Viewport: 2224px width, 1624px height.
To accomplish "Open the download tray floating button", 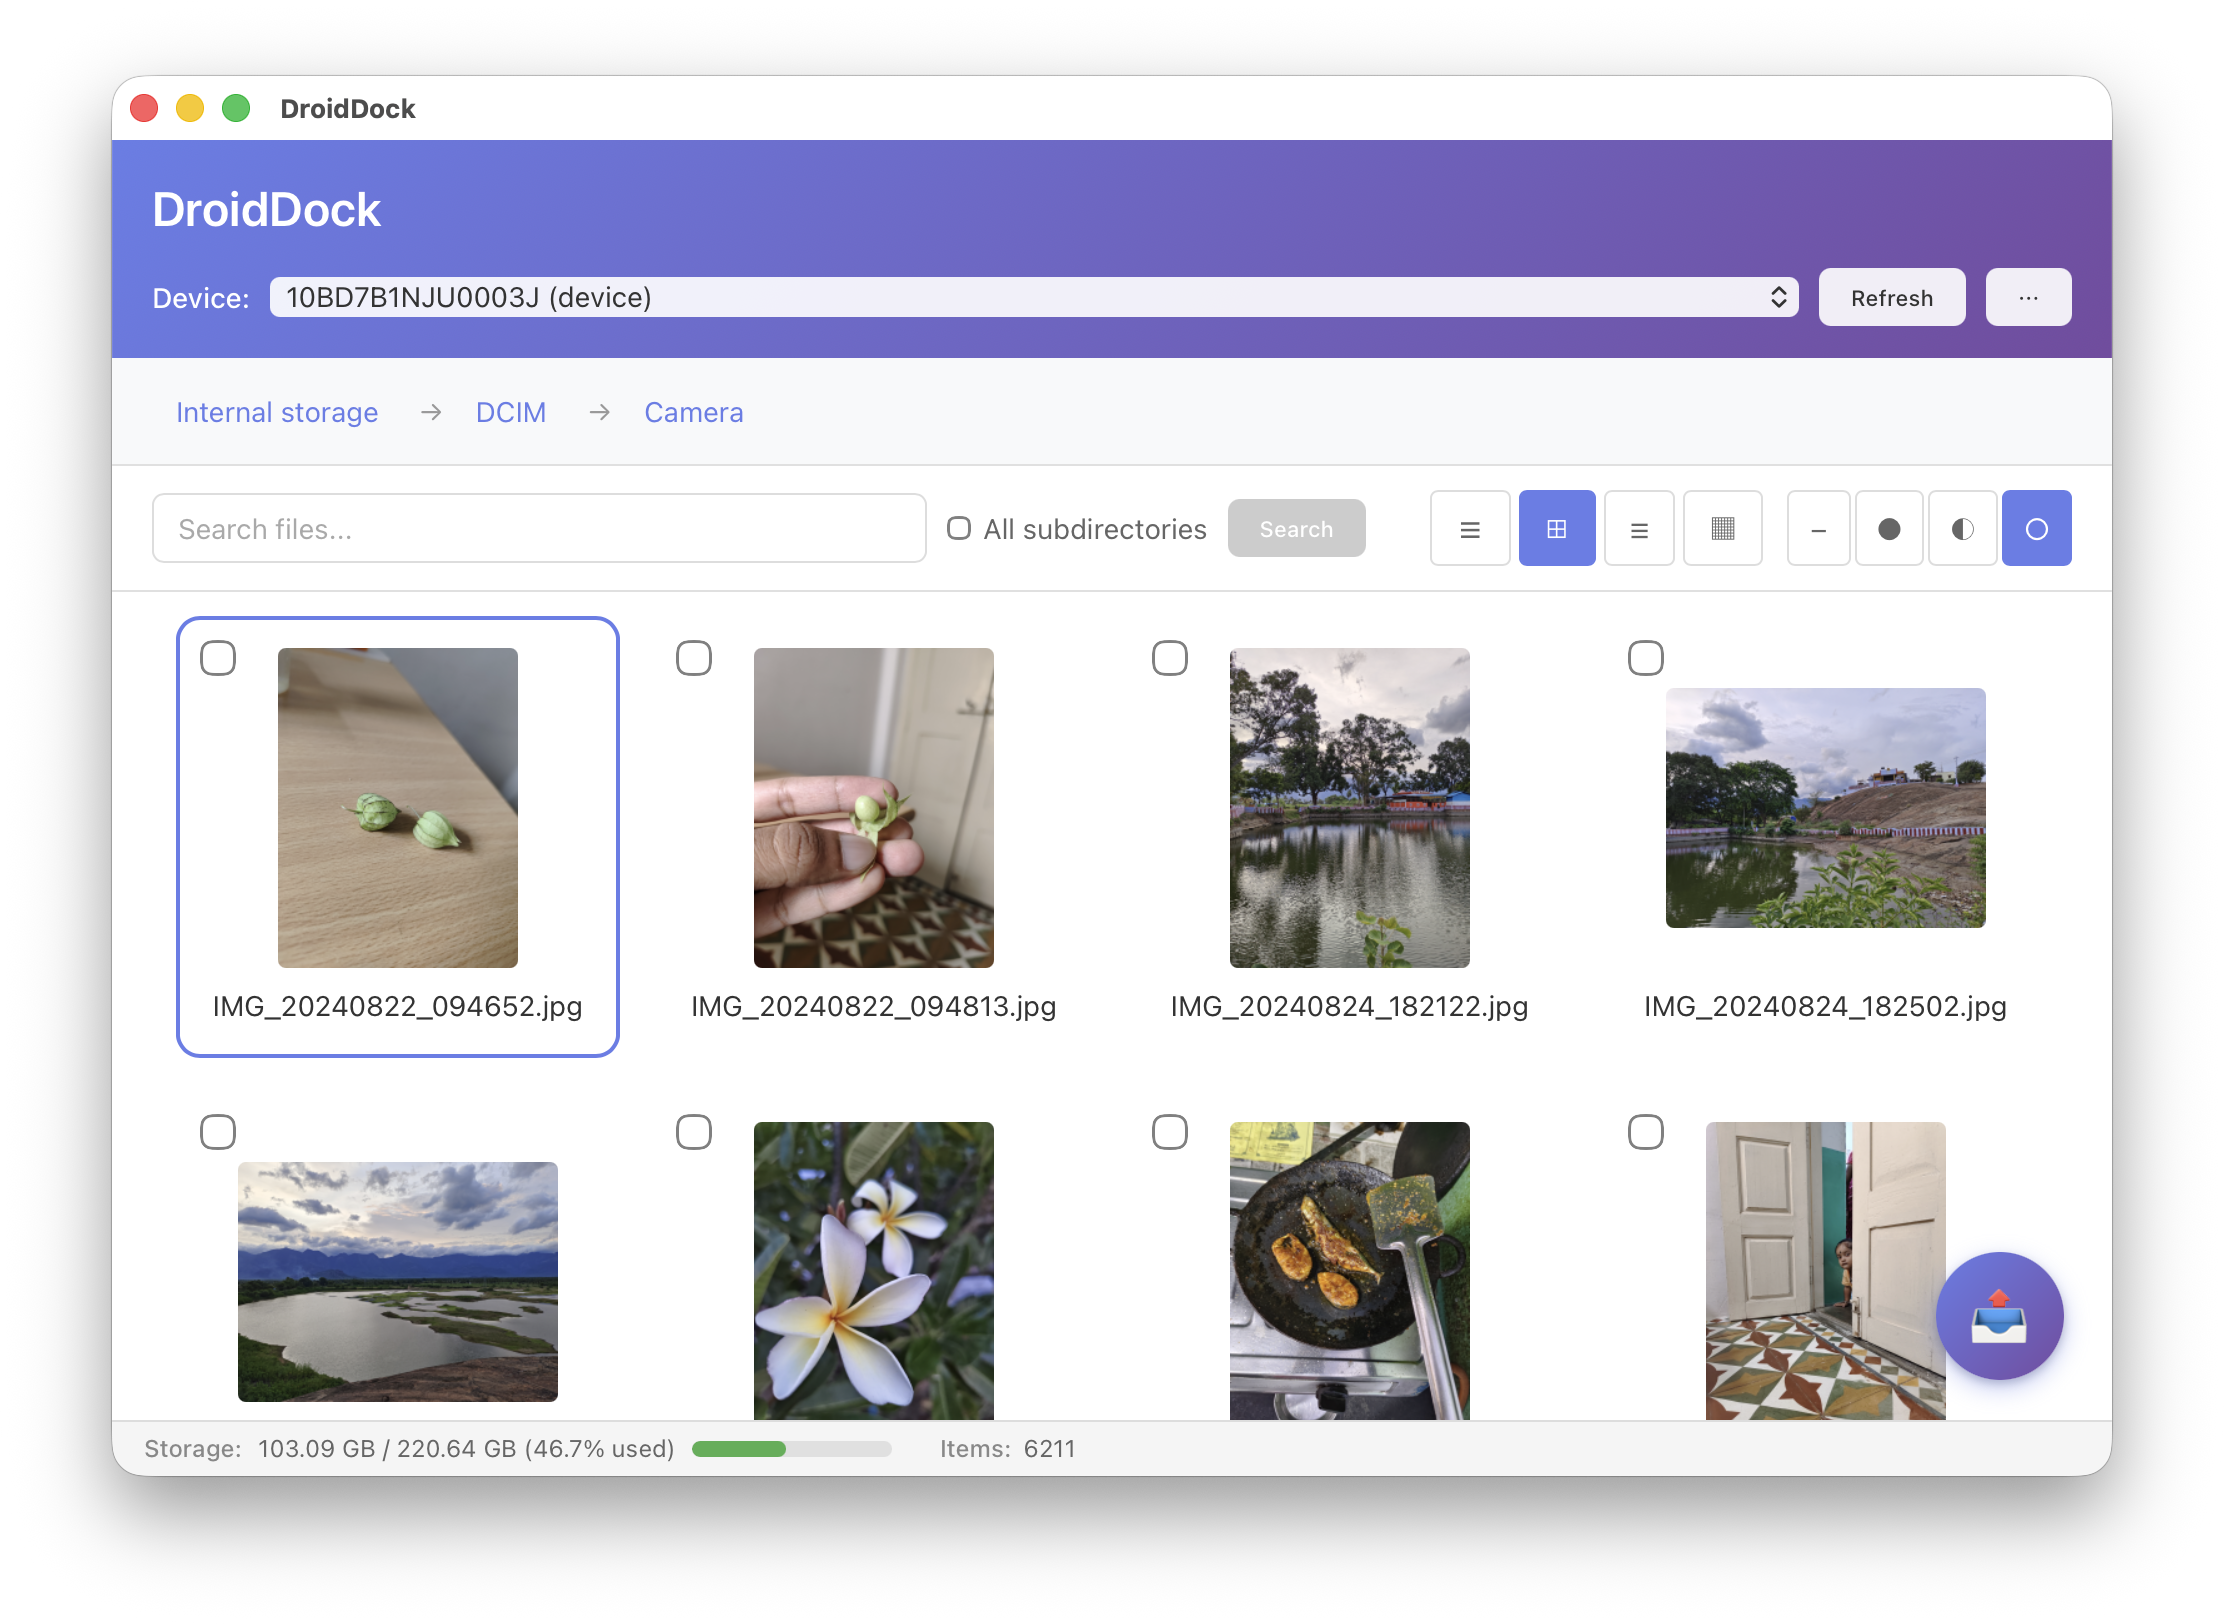I will [1999, 1317].
